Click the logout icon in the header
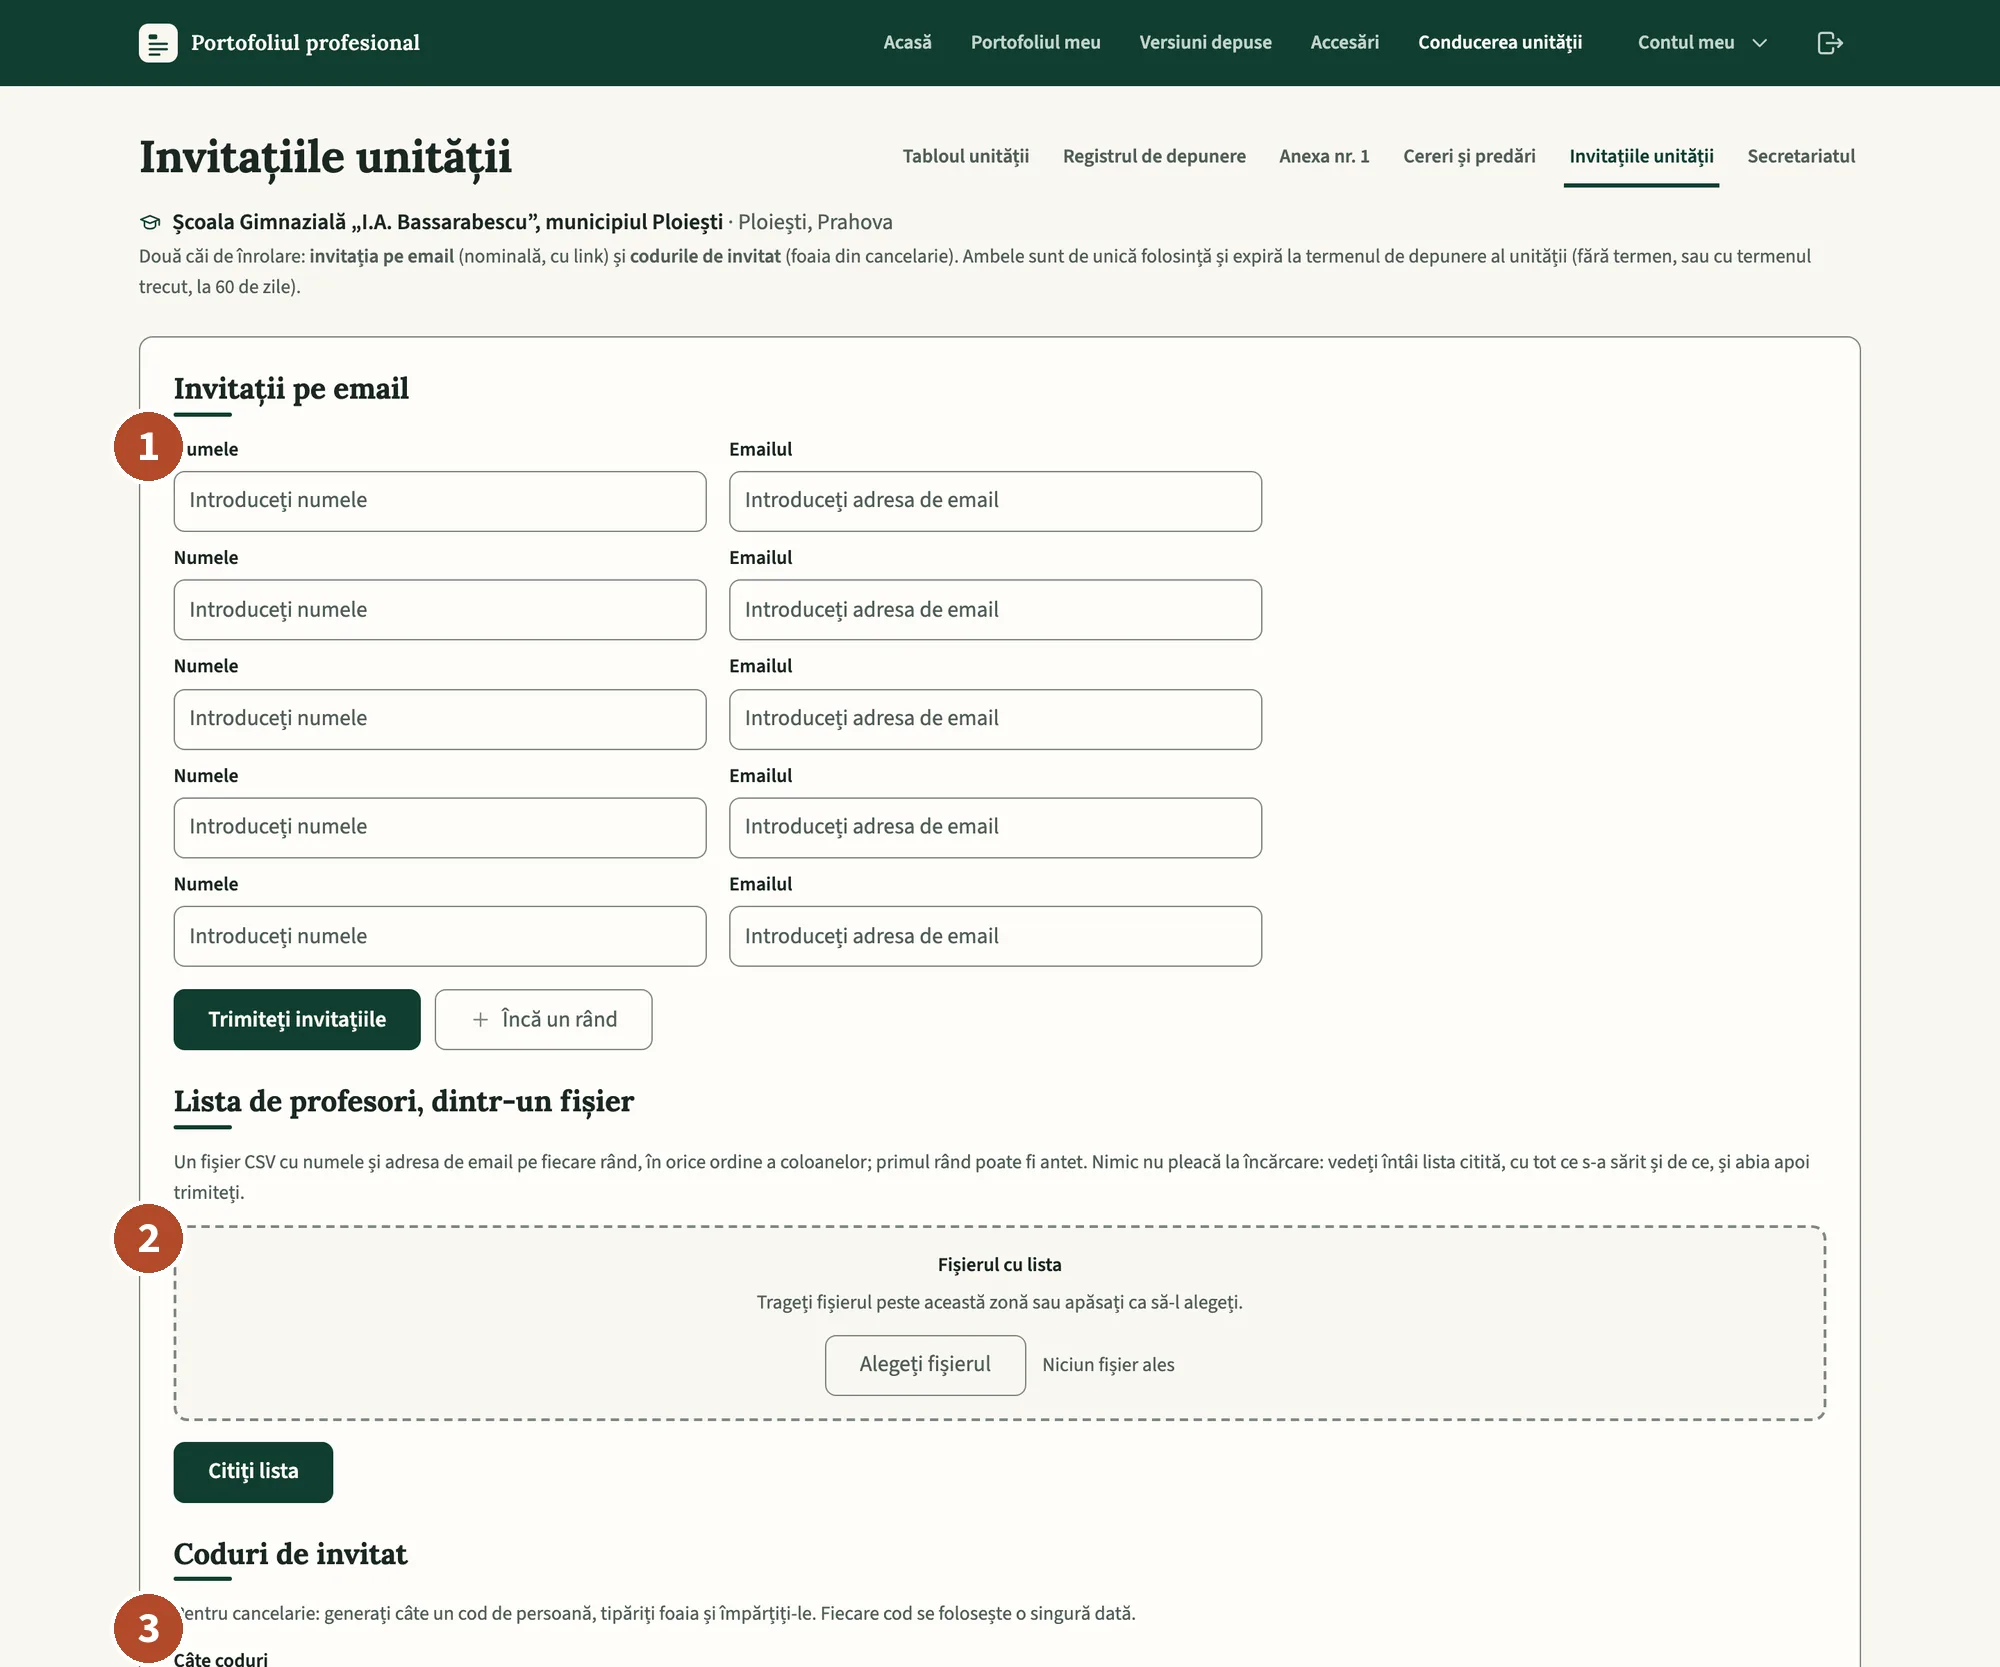2000x1667 pixels. (x=1829, y=43)
